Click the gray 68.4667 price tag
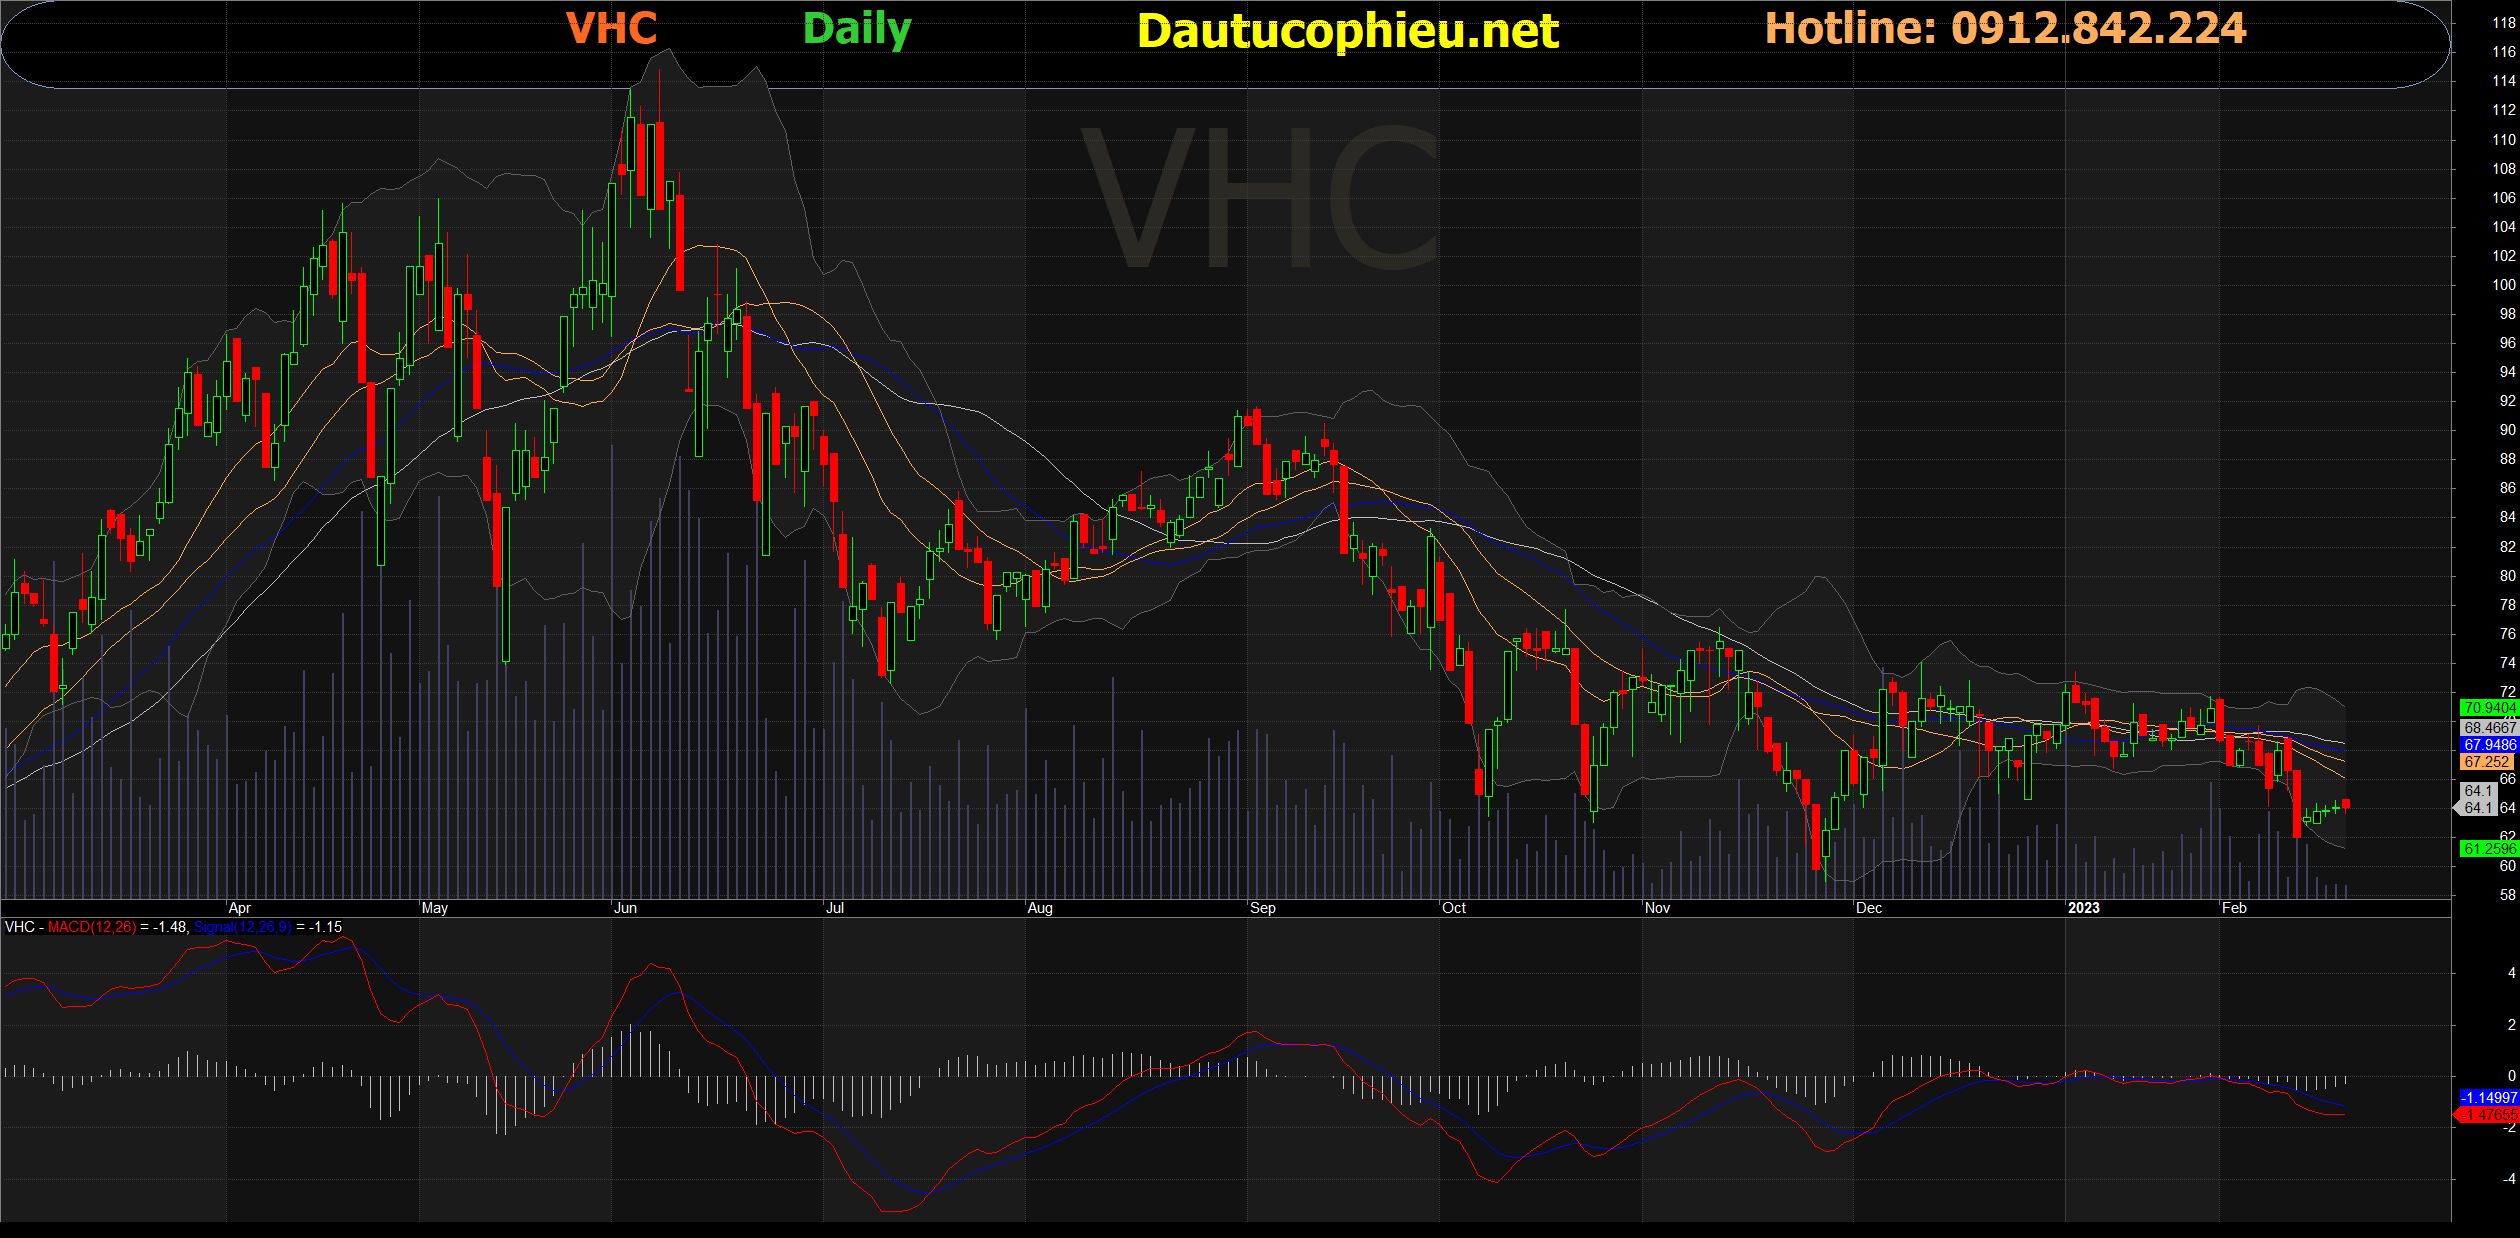Image resolution: width=2520 pixels, height=1238 pixels. (x=2489, y=728)
